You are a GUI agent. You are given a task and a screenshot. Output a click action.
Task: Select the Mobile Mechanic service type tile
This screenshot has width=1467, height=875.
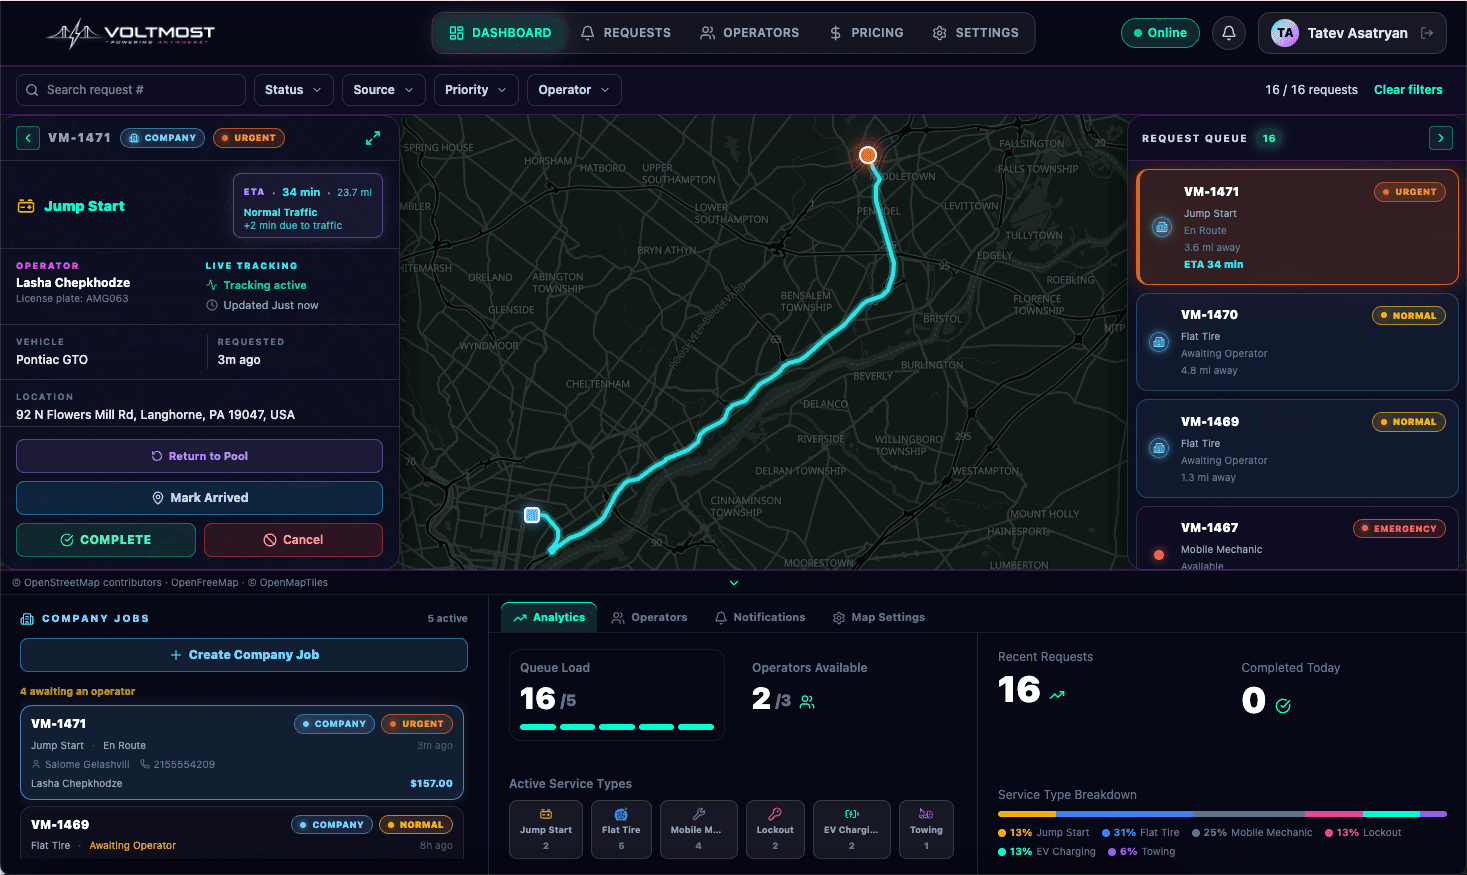[698, 829]
